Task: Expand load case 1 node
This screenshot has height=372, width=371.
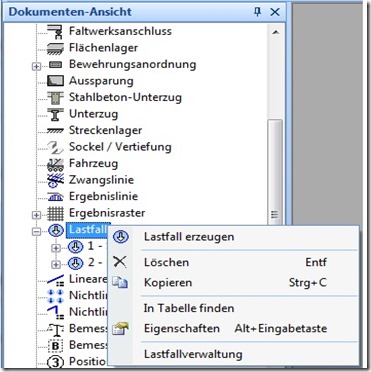Action: [x=56, y=248]
